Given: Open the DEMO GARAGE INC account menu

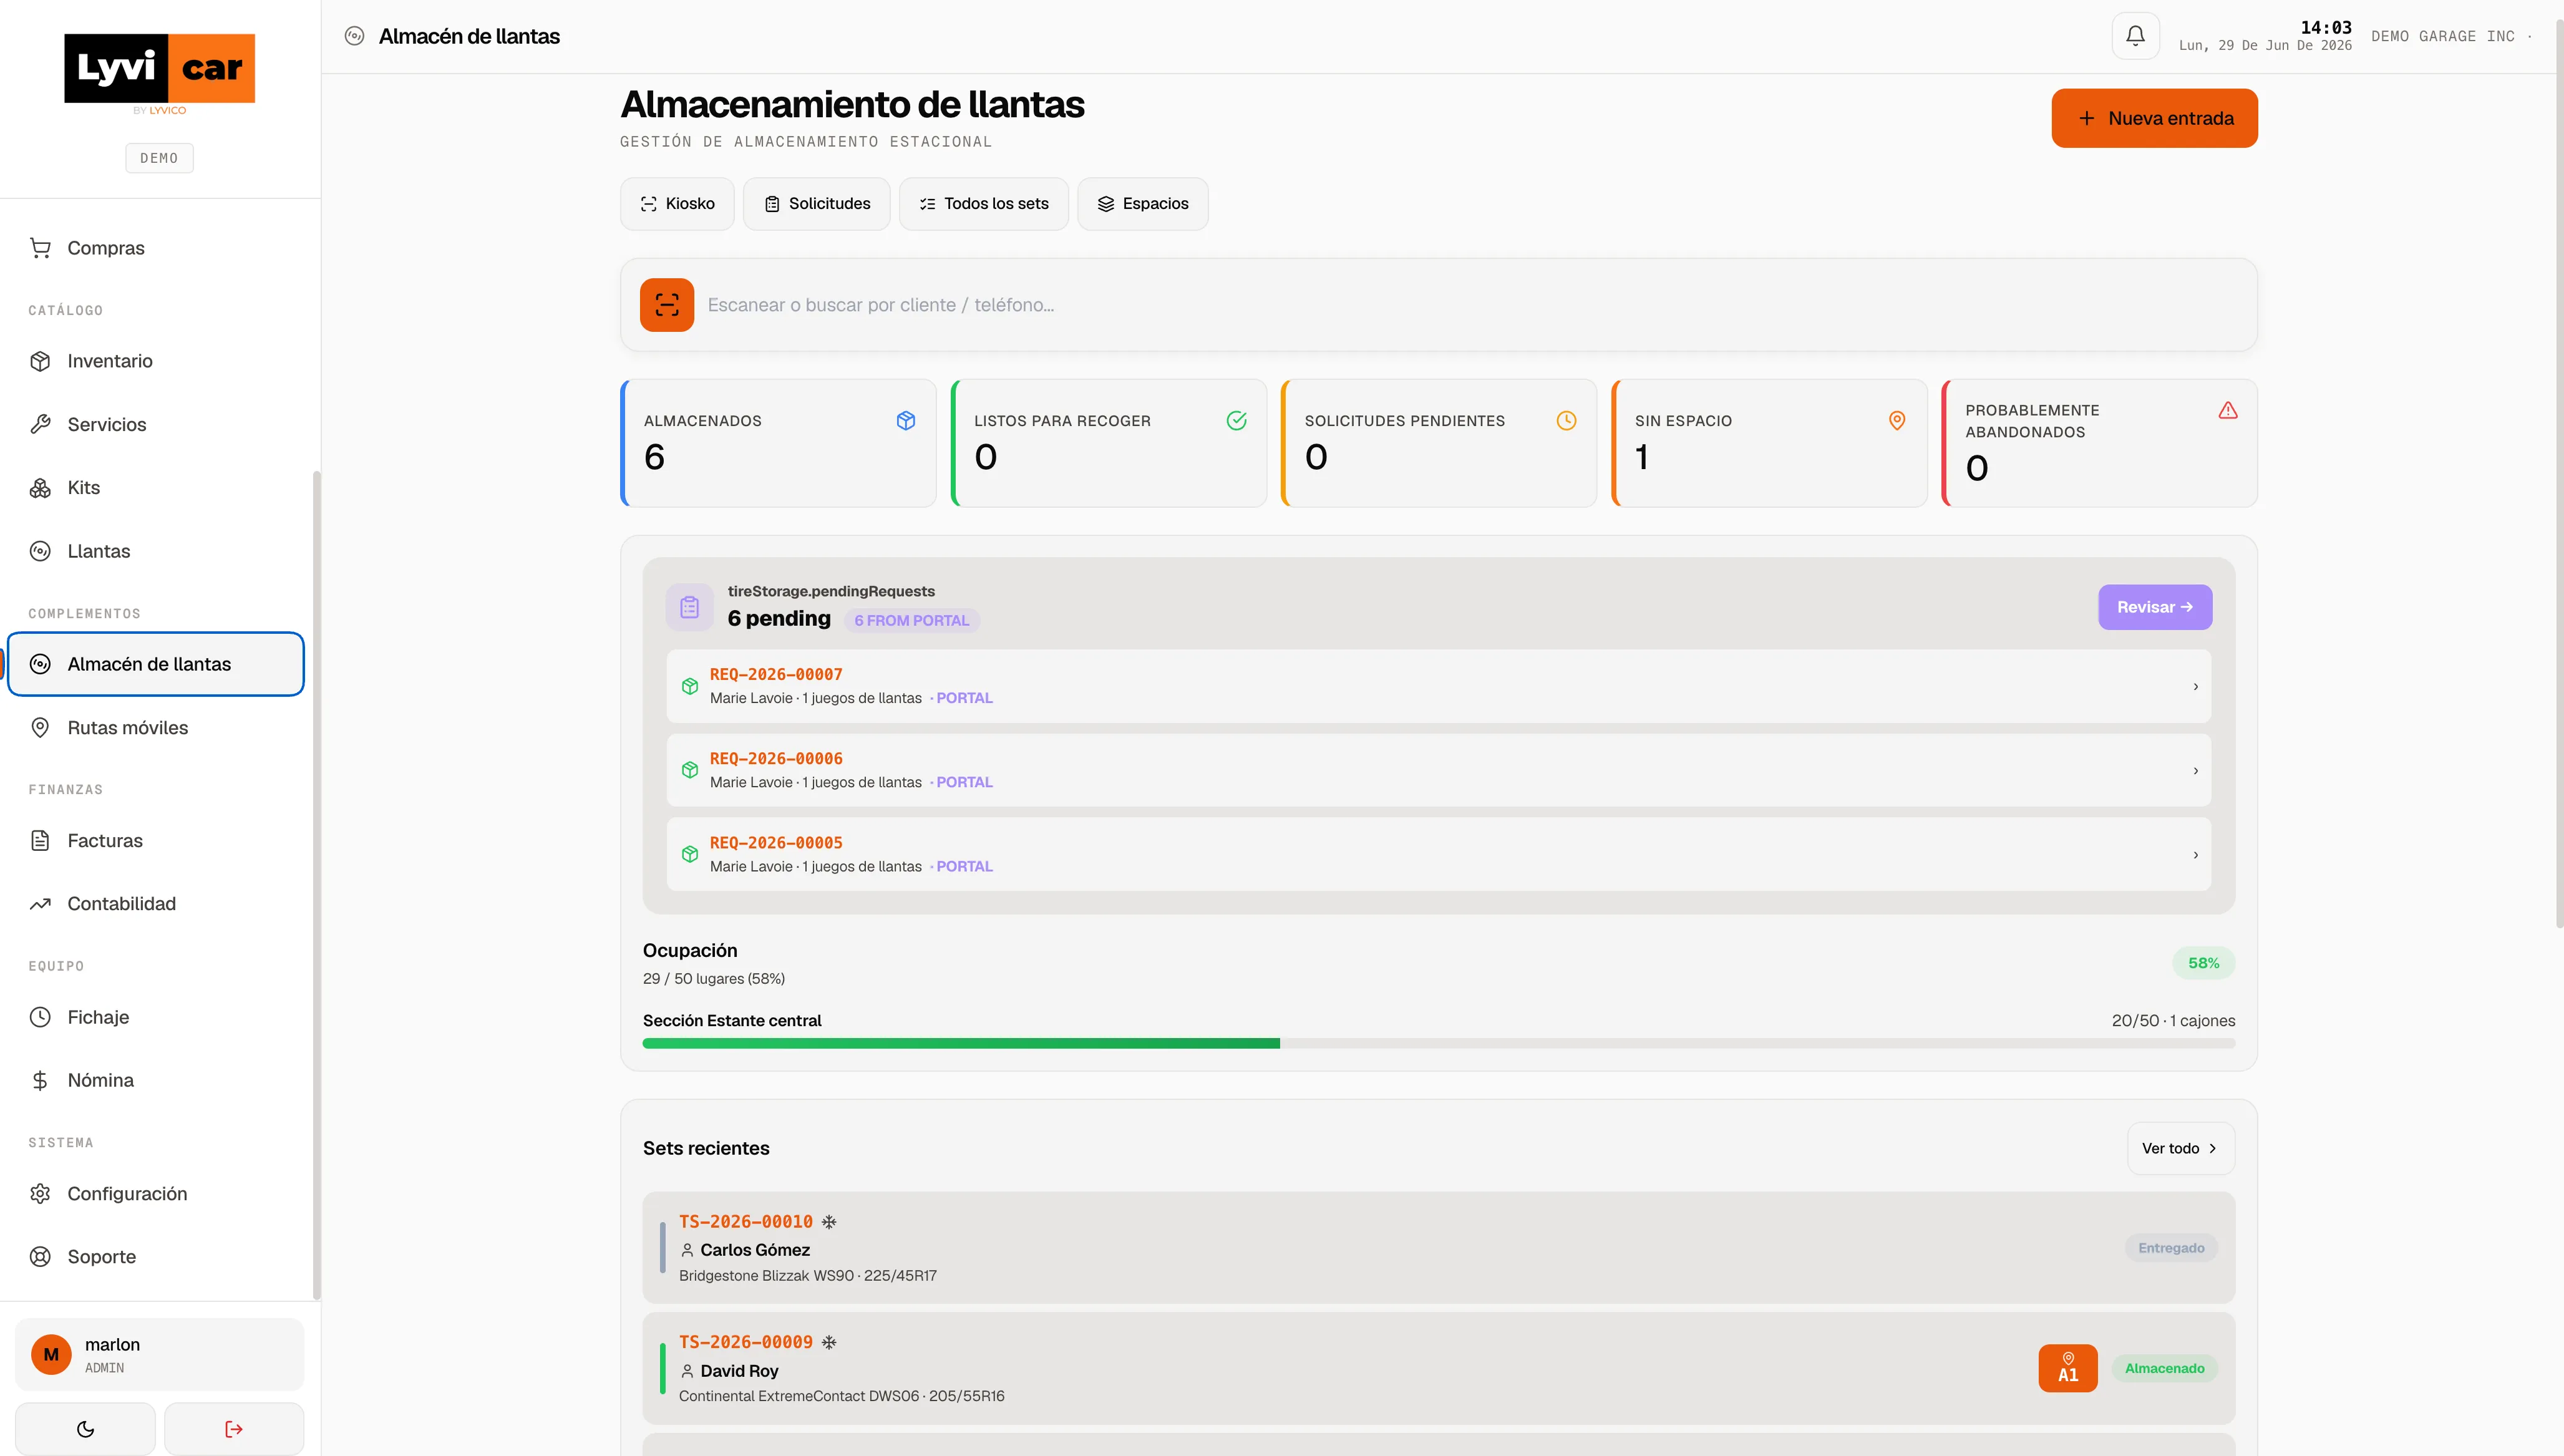Looking at the screenshot, I should 2451,36.
